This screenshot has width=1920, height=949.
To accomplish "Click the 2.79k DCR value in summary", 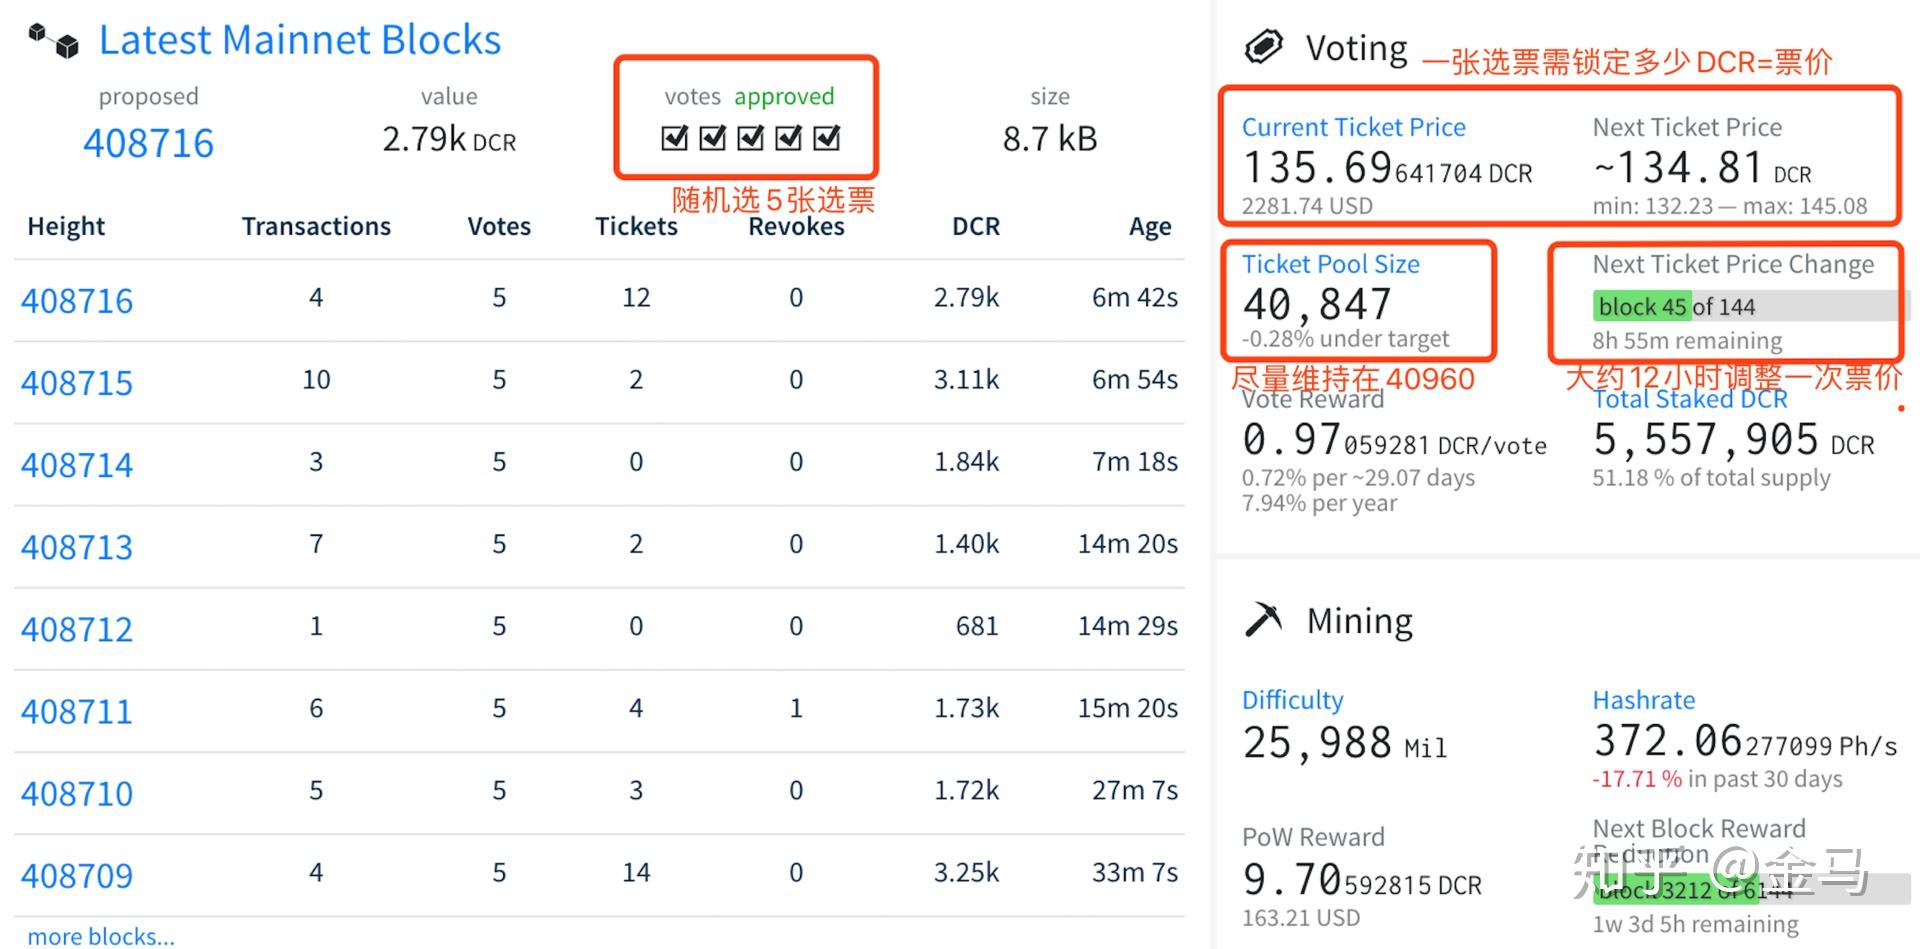I will tap(449, 139).
